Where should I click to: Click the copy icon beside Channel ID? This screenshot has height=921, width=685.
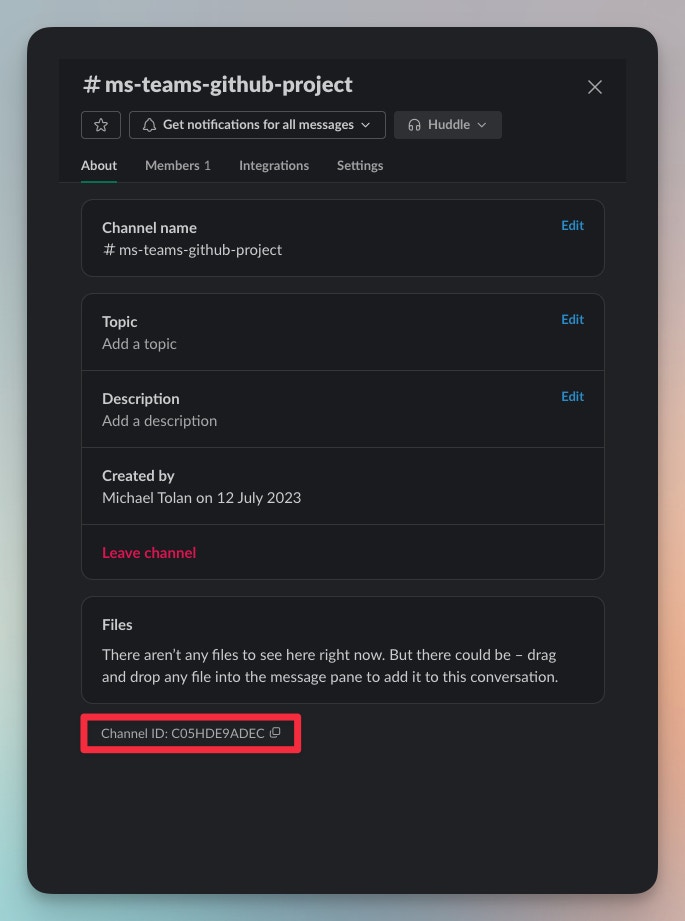[x=275, y=733]
